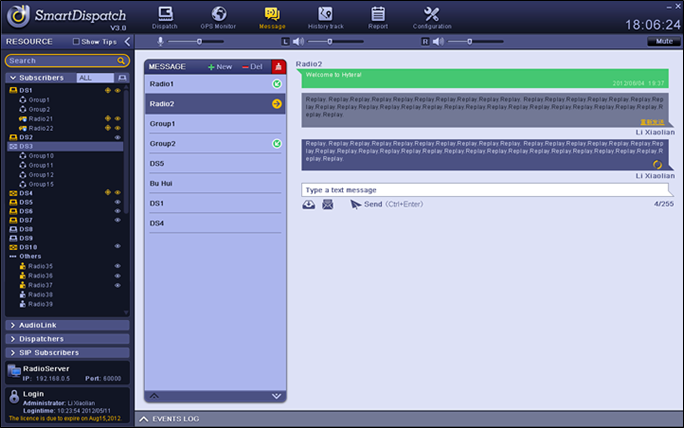Expand the SIP Subscribers section
The width and height of the screenshot is (684, 428).
(x=67, y=353)
